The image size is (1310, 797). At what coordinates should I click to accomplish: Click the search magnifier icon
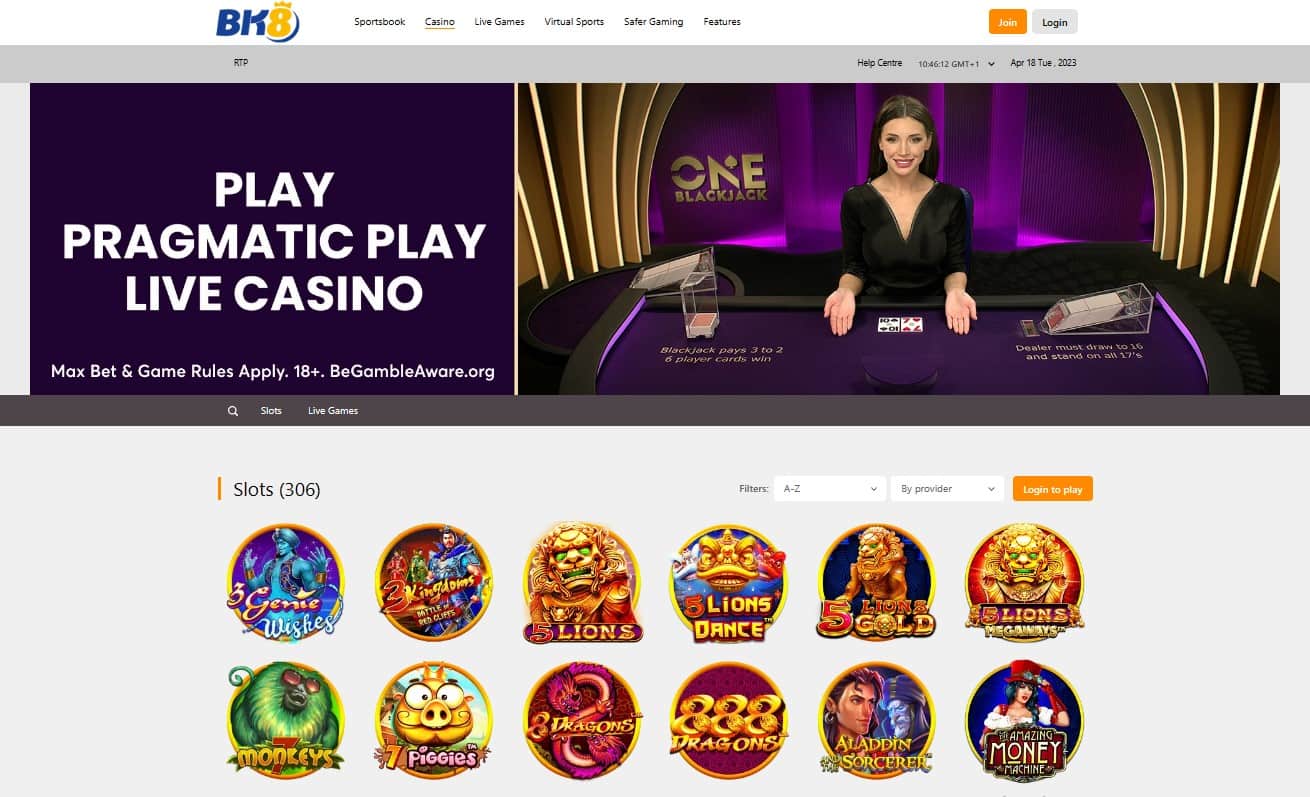pos(233,411)
